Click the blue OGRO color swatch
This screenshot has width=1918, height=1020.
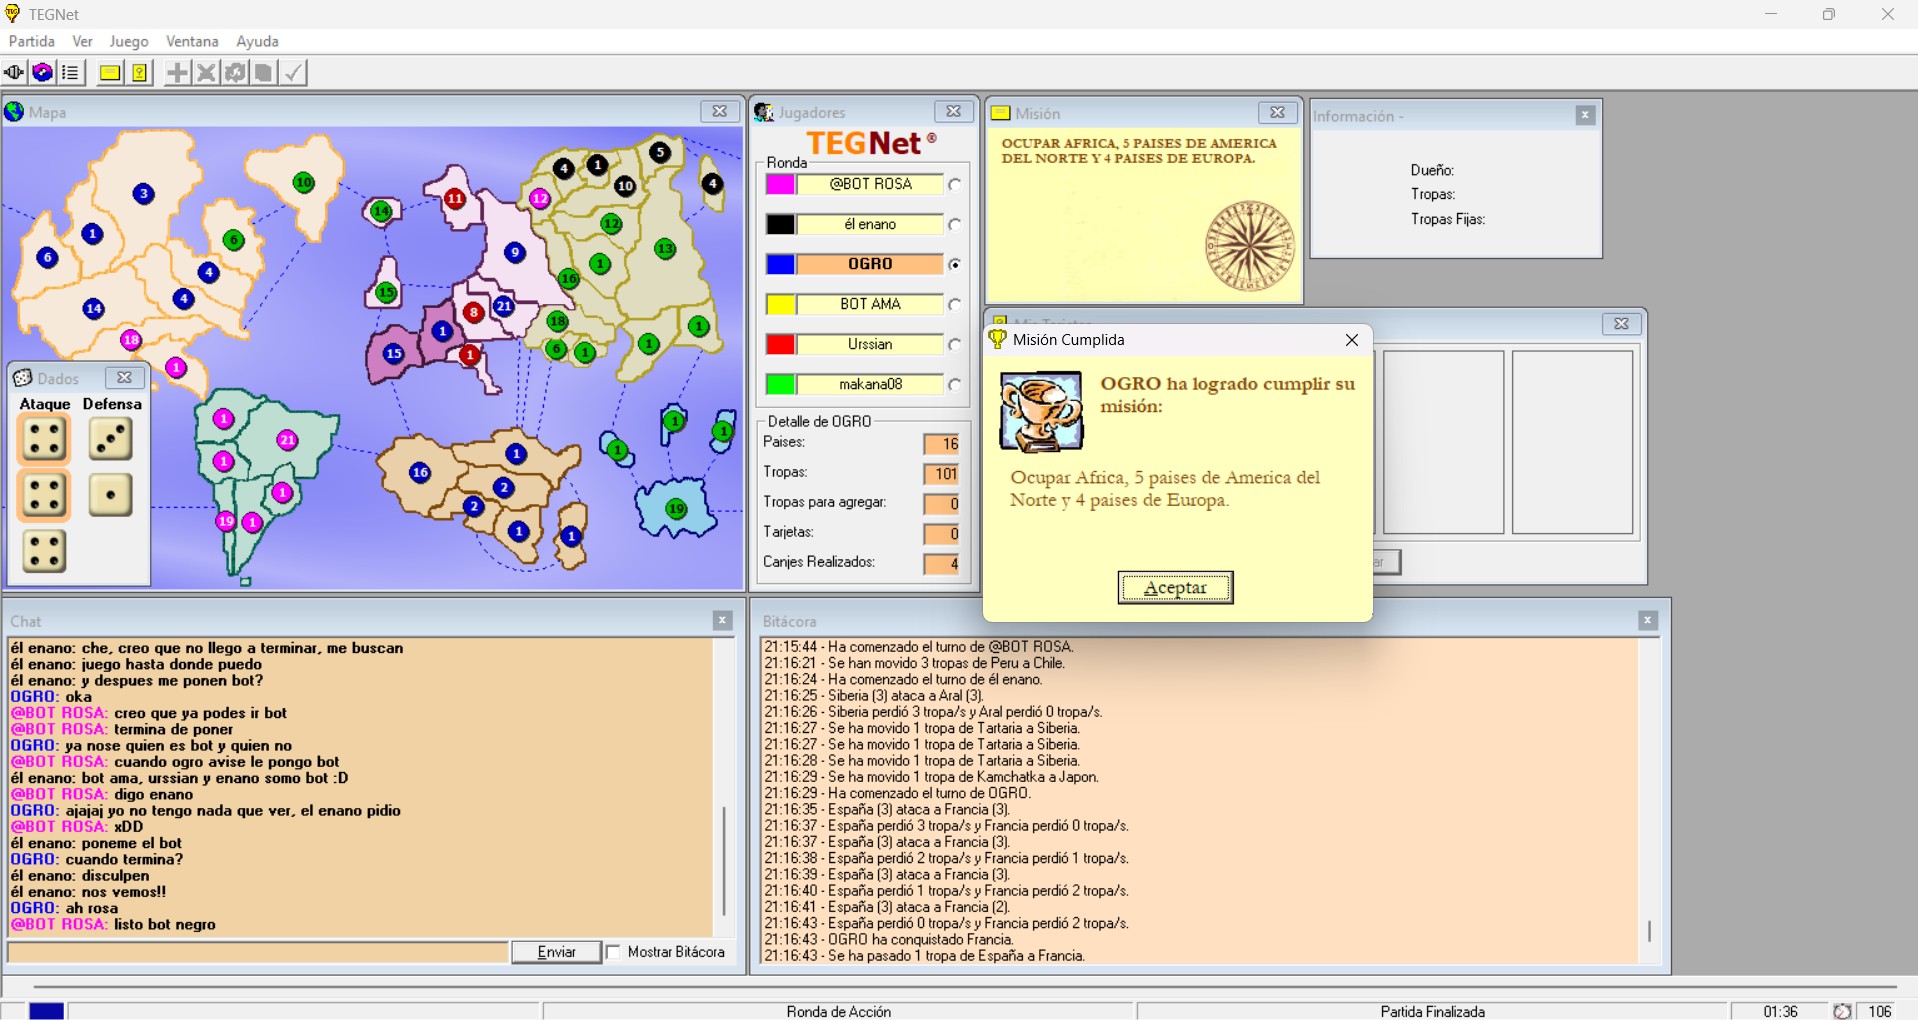780,265
